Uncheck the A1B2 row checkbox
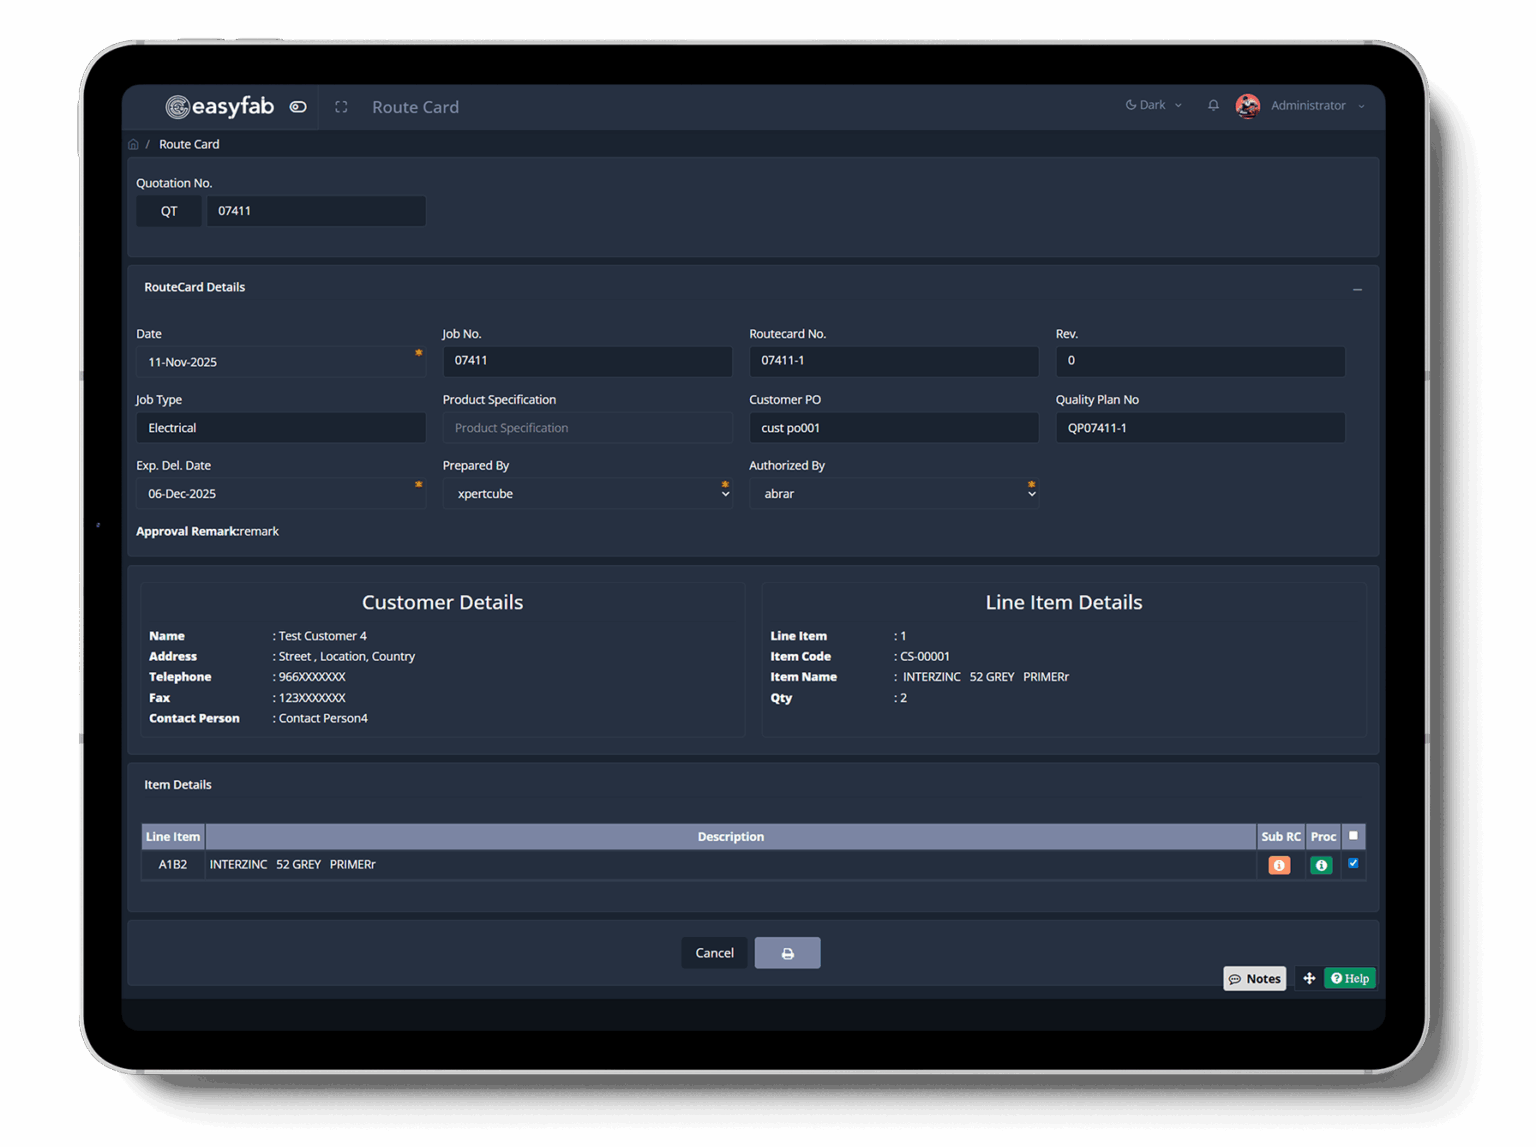Screen dimensions: 1536x1147 [x=1353, y=864]
